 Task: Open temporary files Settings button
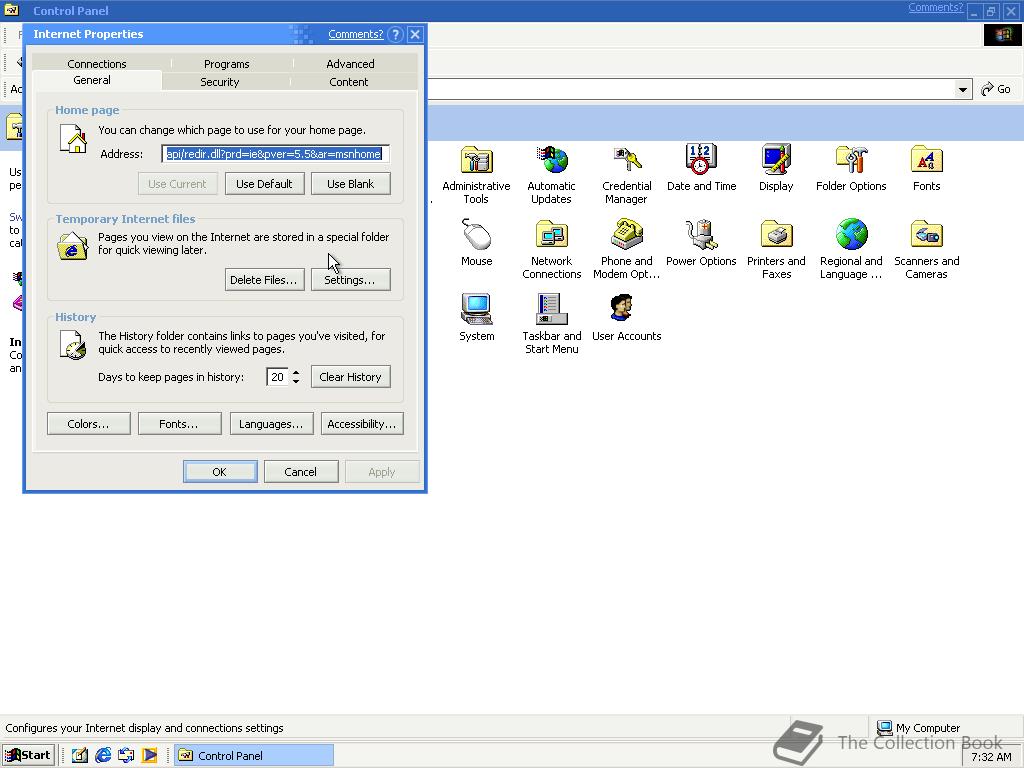click(x=351, y=280)
